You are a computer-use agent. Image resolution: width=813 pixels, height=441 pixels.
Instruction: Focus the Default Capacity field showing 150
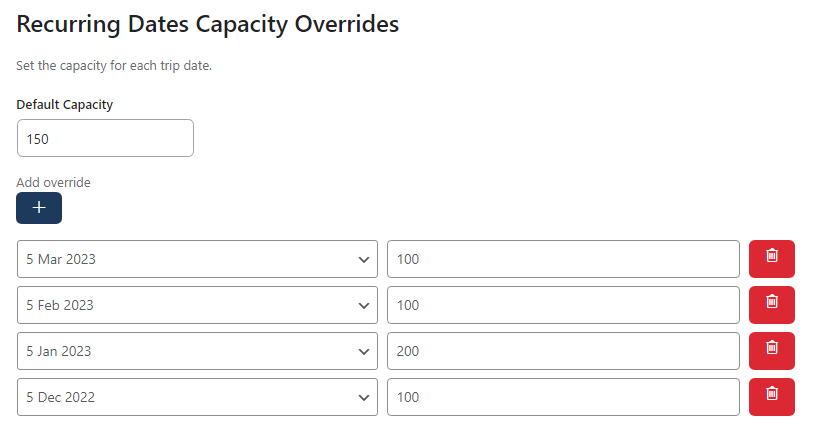105,139
